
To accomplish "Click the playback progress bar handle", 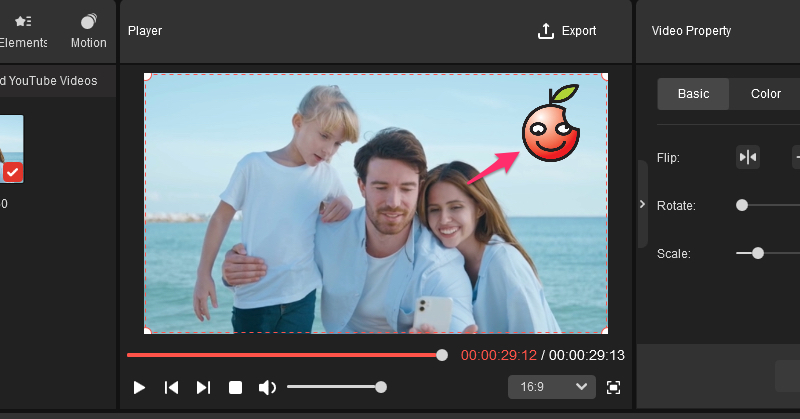I will tap(442, 354).
